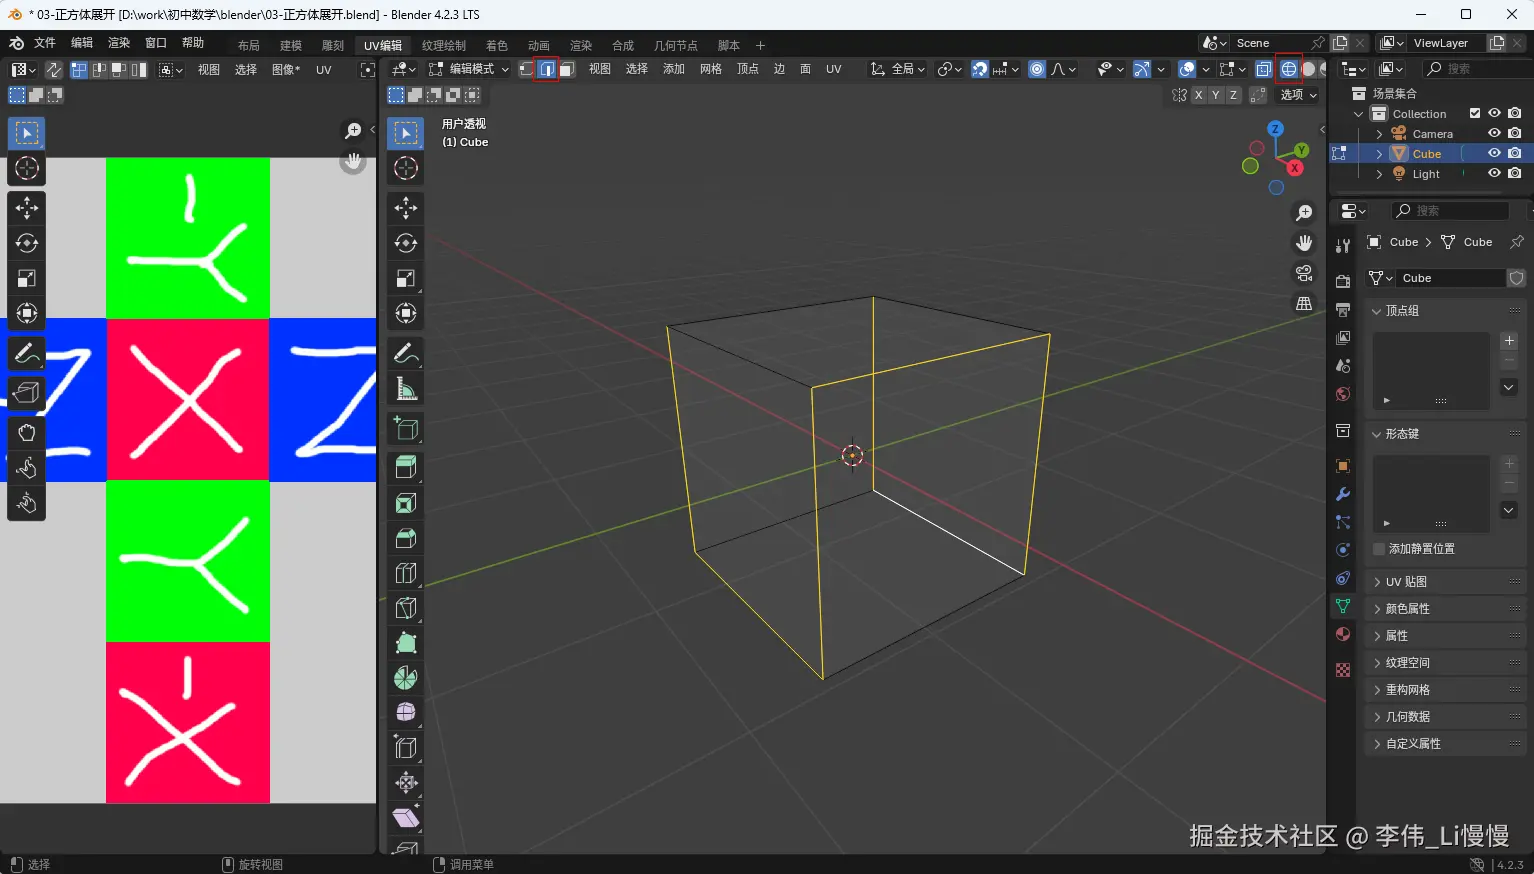Screen dimensions: 1534x874
Task: Hide the Cube object in outliner
Action: (x=1494, y=153)
